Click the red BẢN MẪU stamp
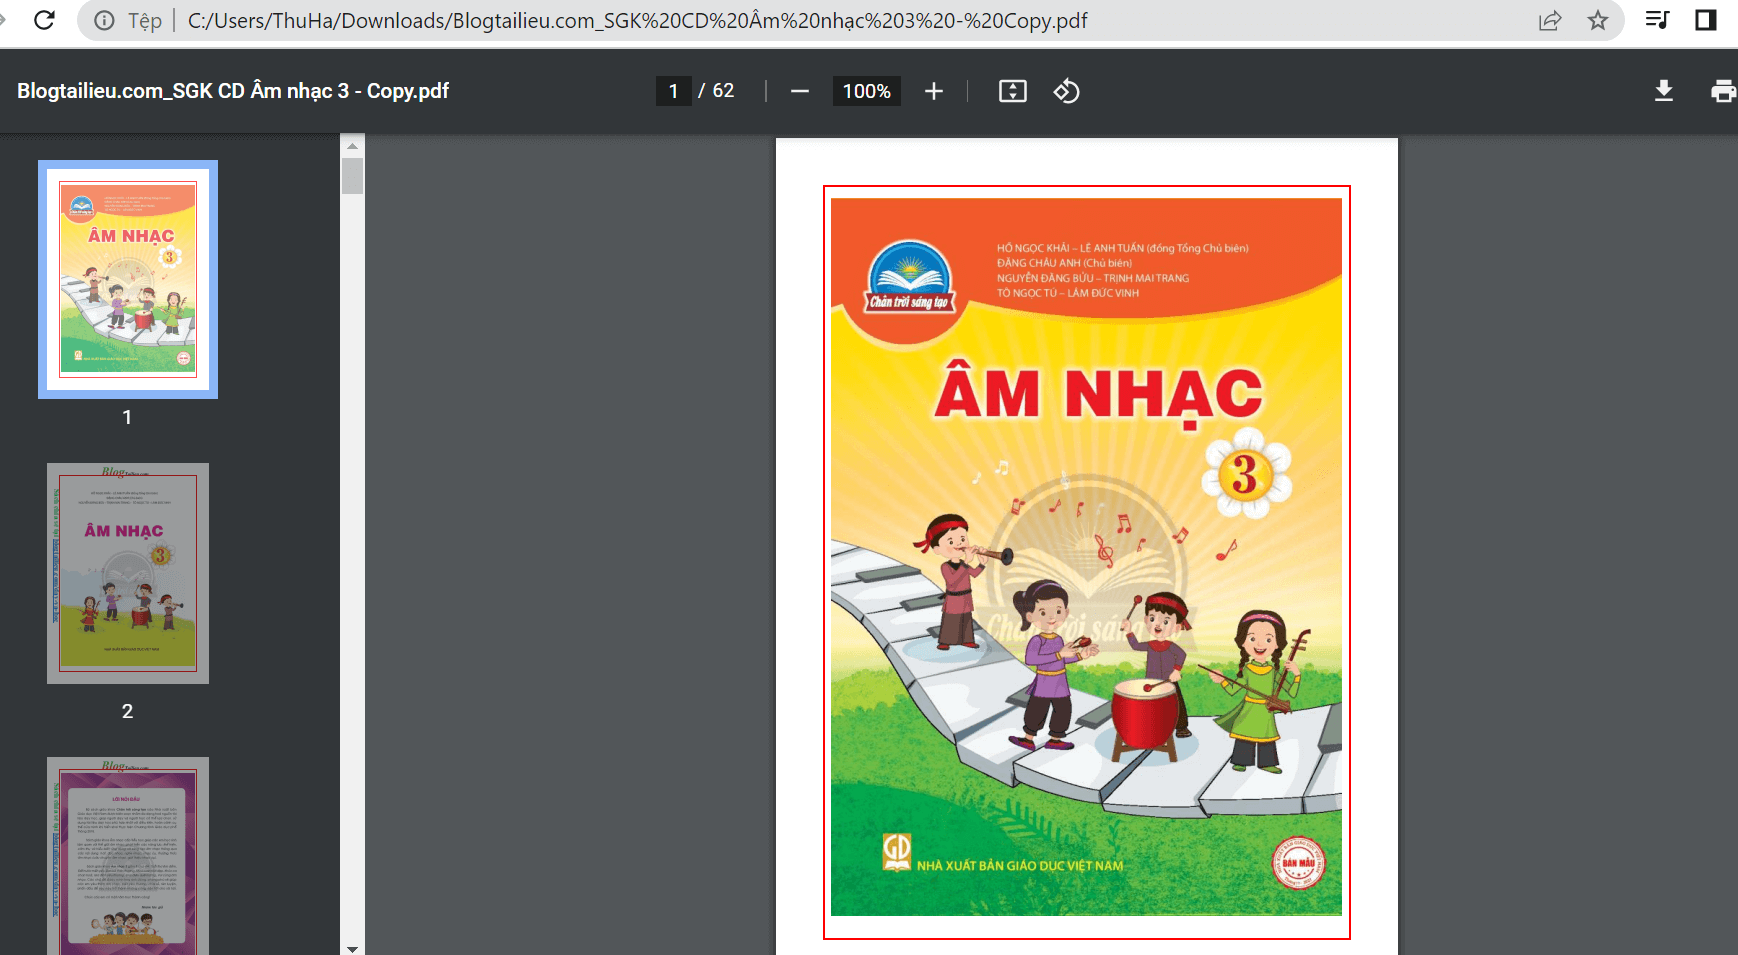The height and width of the screenshot is (955, 1738). (1298, 863)
